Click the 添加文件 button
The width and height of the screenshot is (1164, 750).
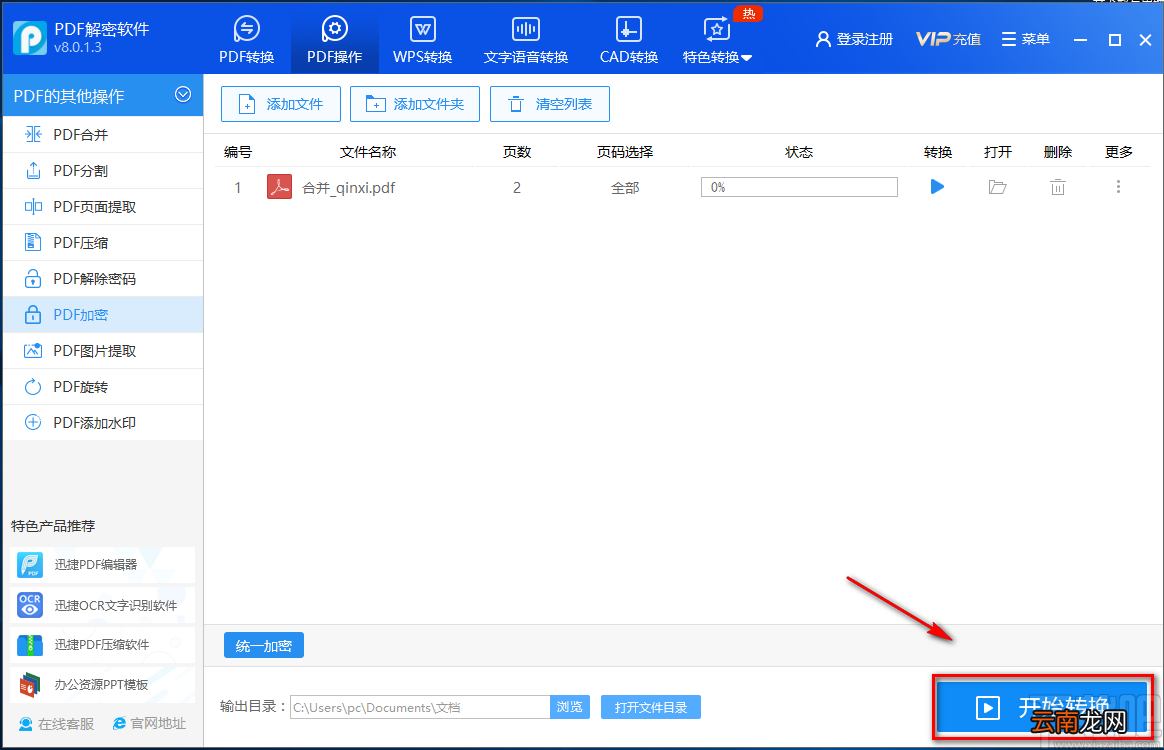click(281, 104)
